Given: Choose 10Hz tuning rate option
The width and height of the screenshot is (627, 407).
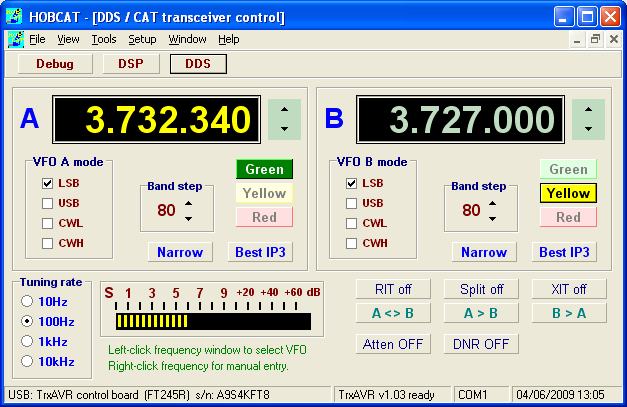Looking at the screenshot, I should coord(26,301).
